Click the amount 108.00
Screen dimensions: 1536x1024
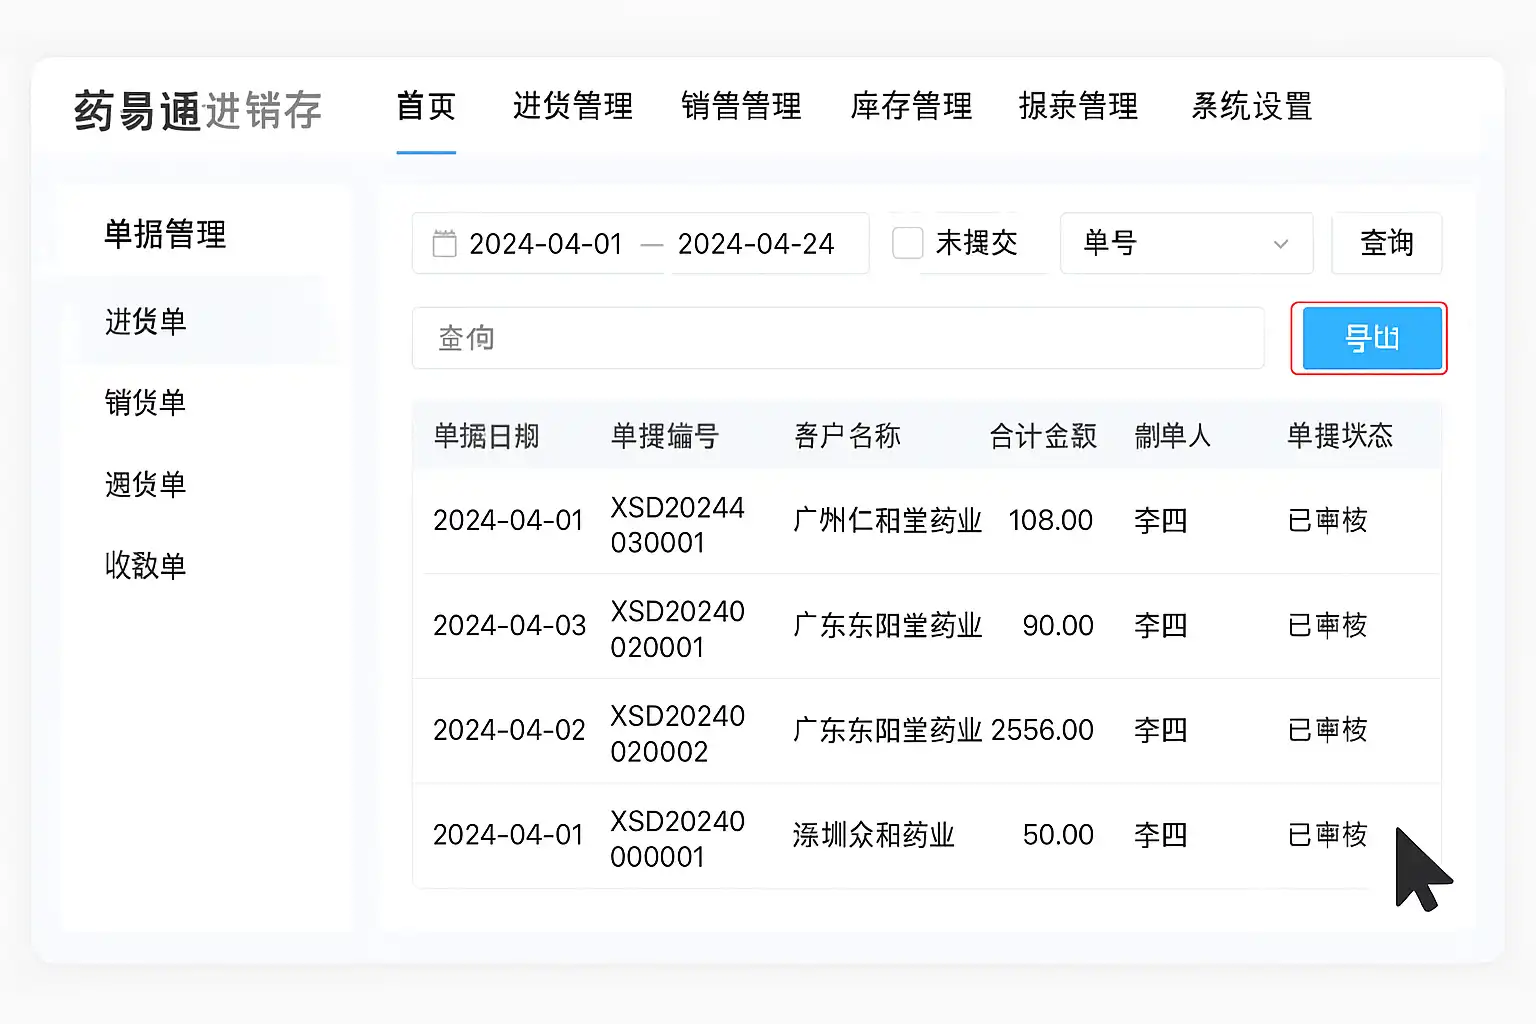coord(1051,521)
